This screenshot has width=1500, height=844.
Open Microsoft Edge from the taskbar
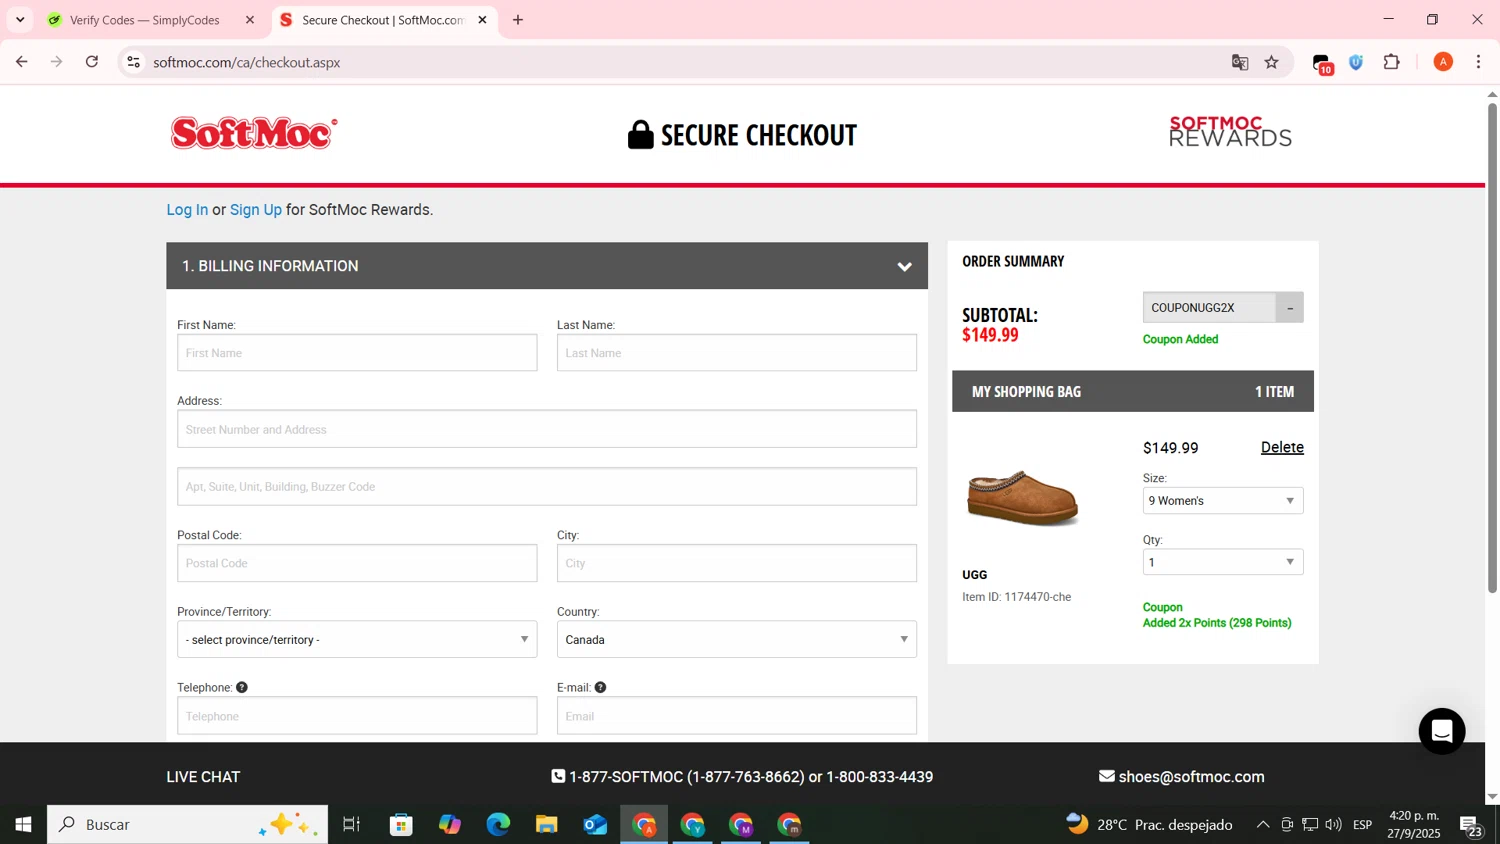498,824
